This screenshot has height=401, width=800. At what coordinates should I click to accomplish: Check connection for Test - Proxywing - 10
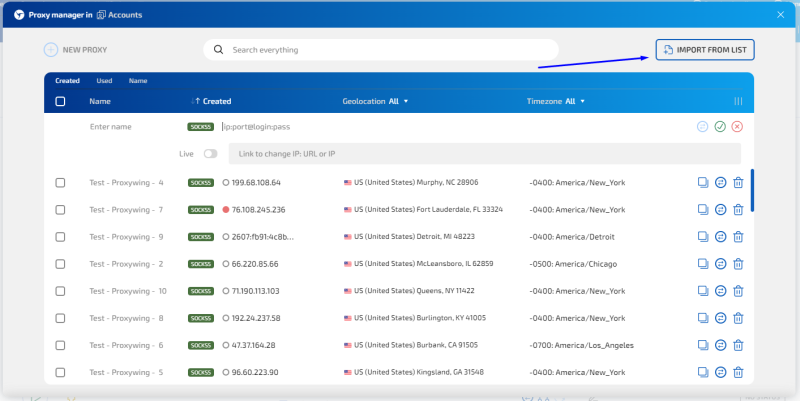point(720,291)
